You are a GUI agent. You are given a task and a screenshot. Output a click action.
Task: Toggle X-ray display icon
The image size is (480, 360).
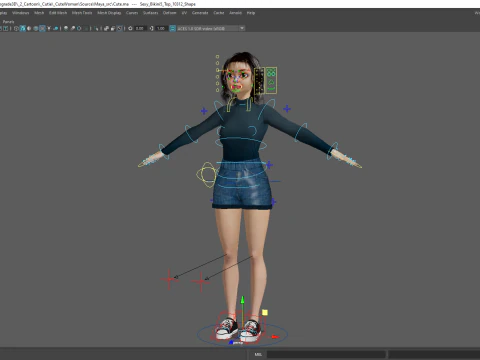pyautogui.click(x=106, y=28)
